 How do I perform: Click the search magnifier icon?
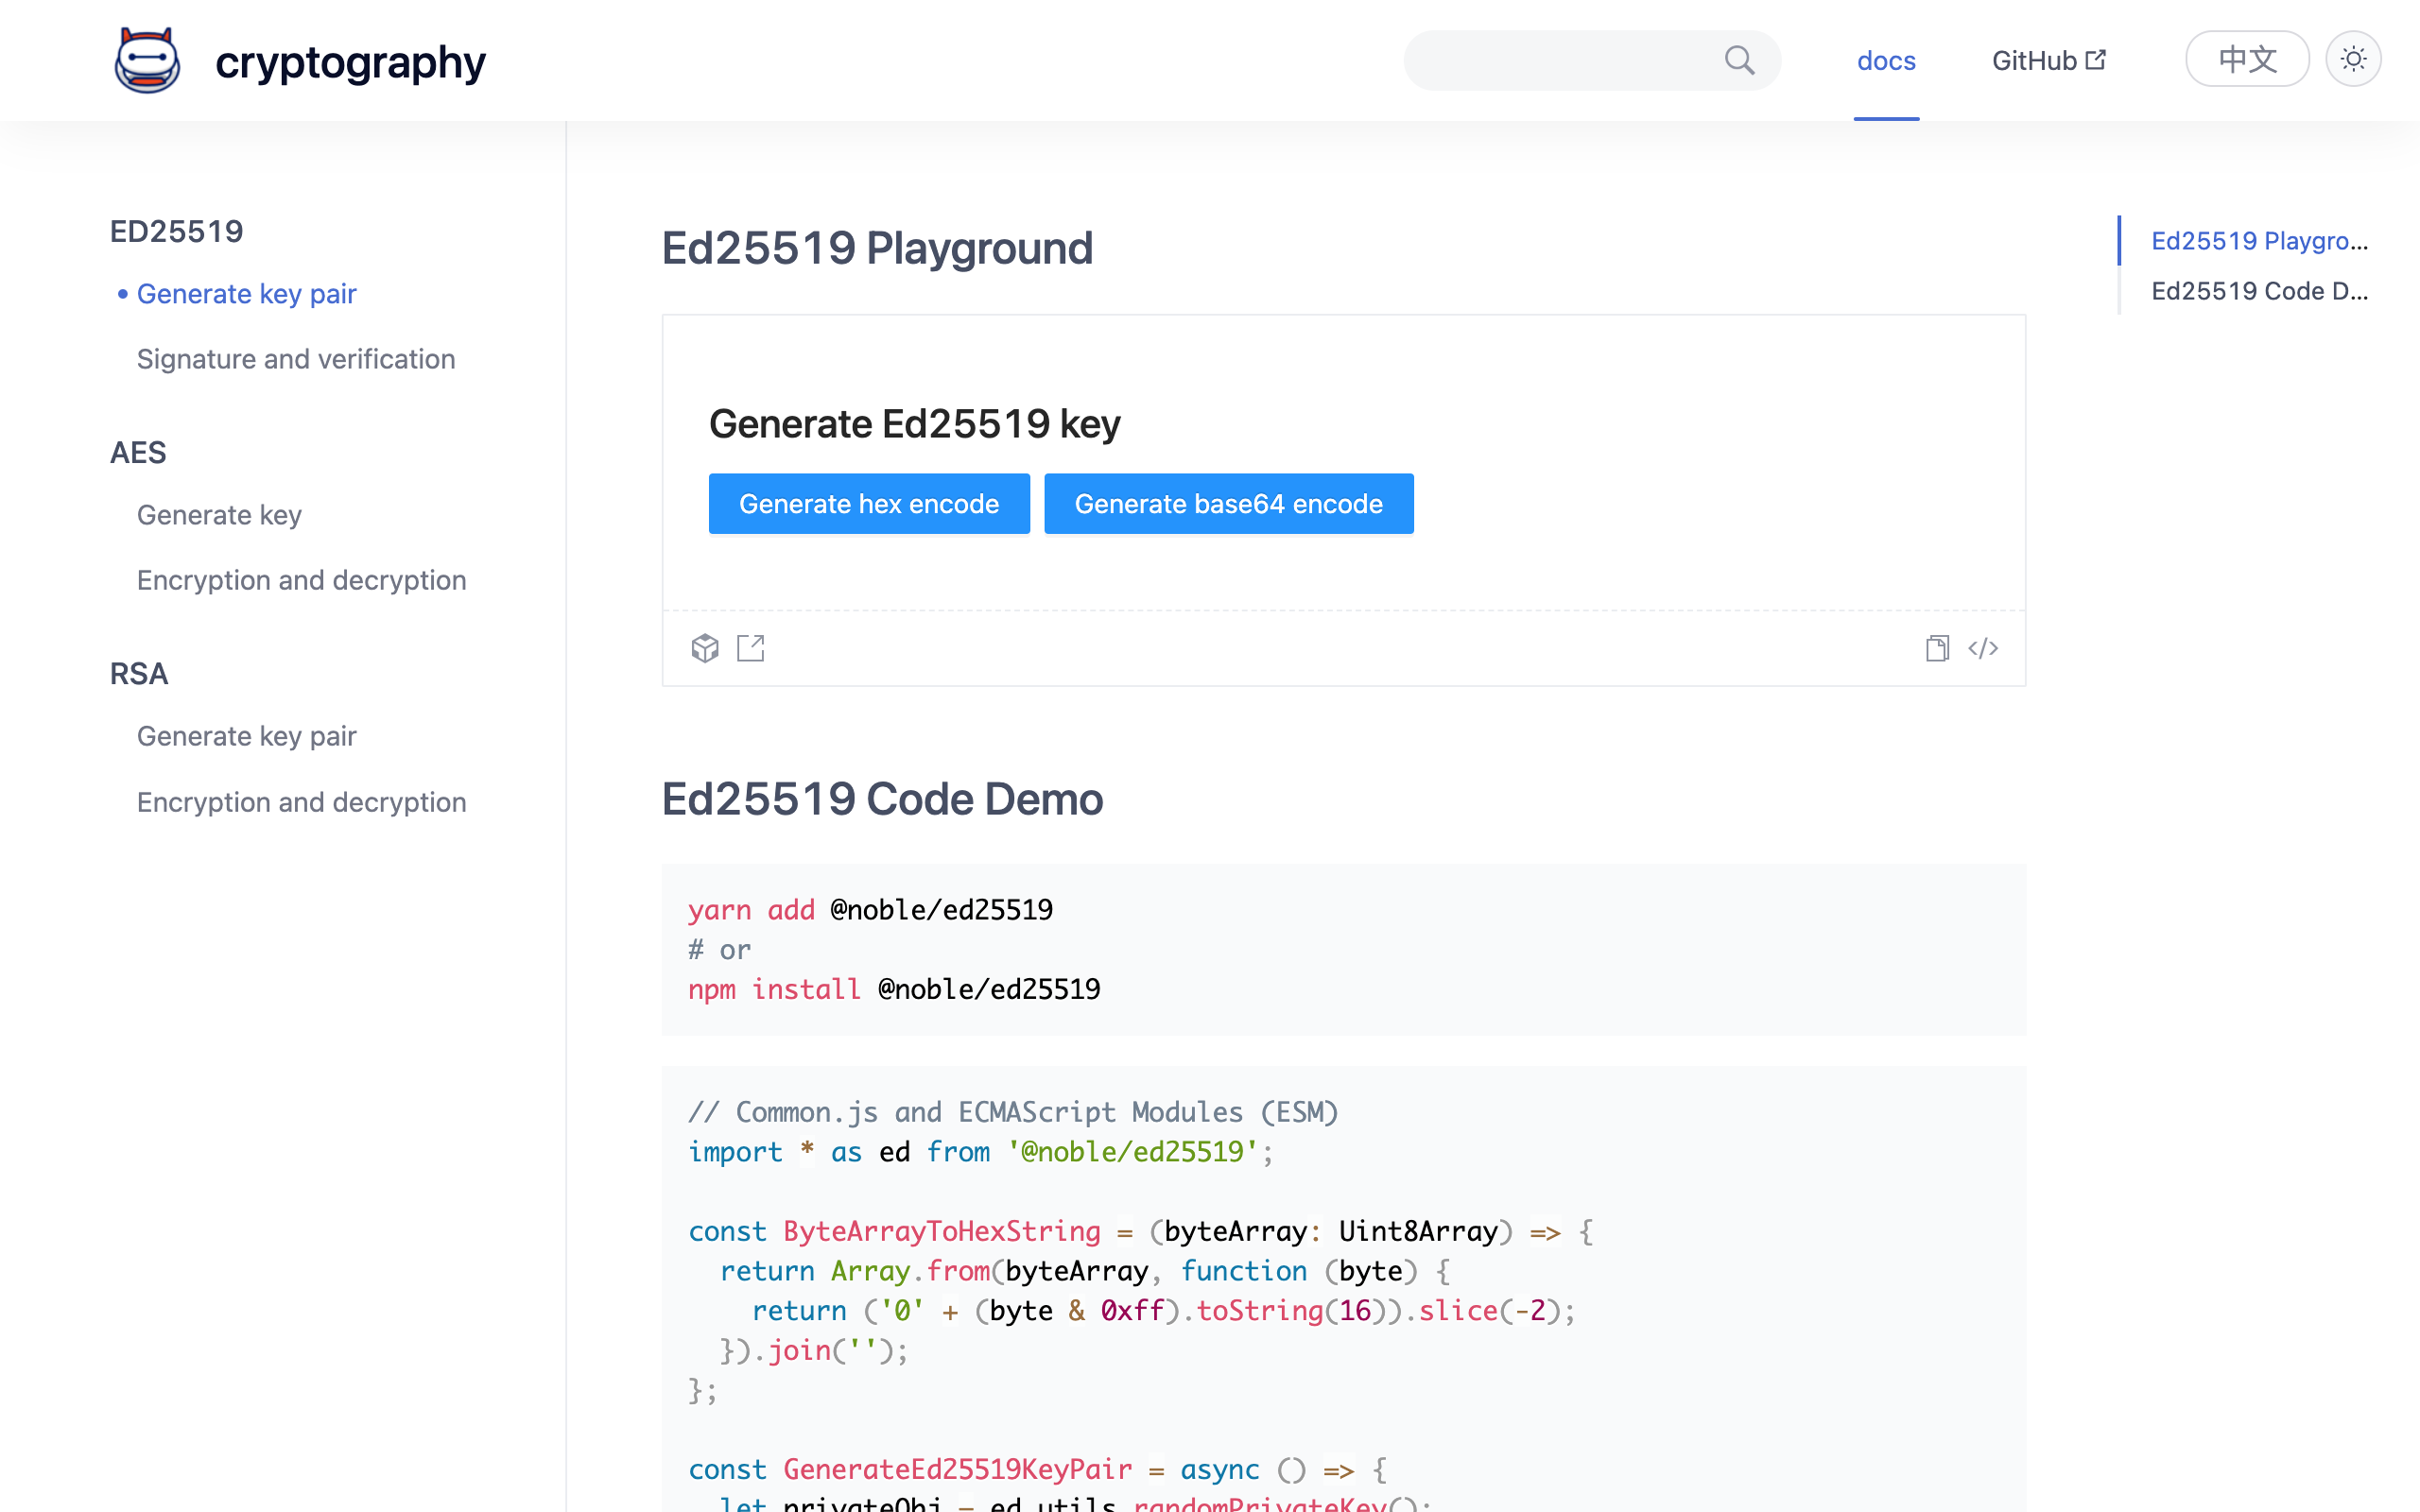1739,61
